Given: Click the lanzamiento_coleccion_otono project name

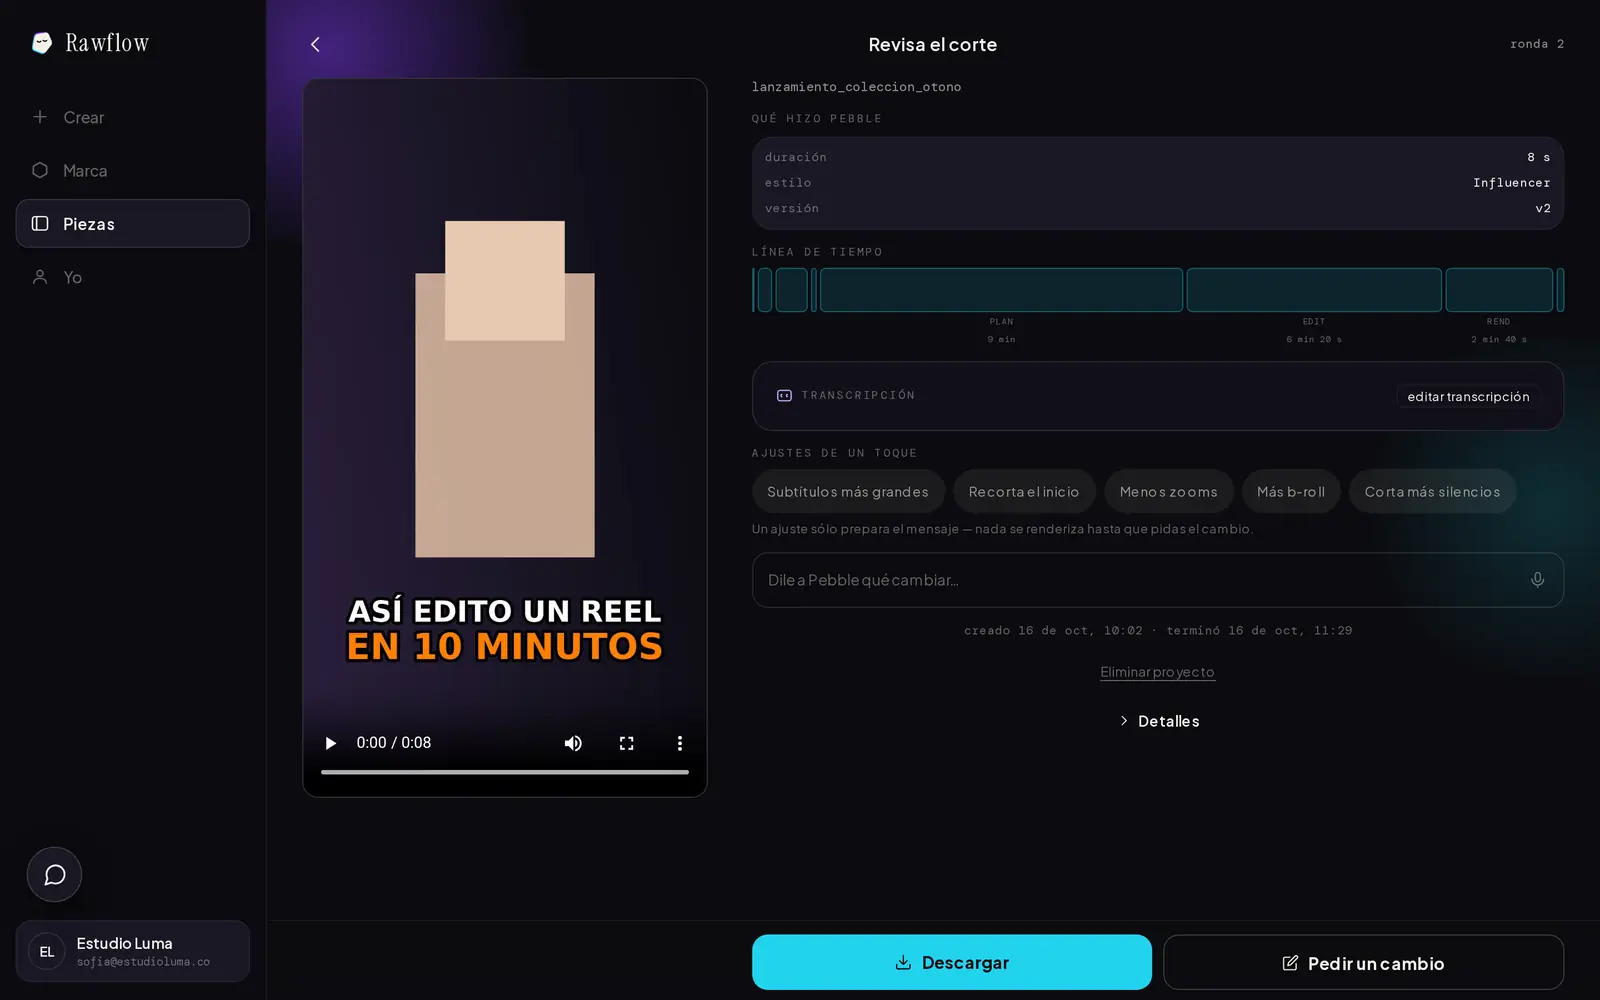Looking at the screenshot, I should click(856, 87).
